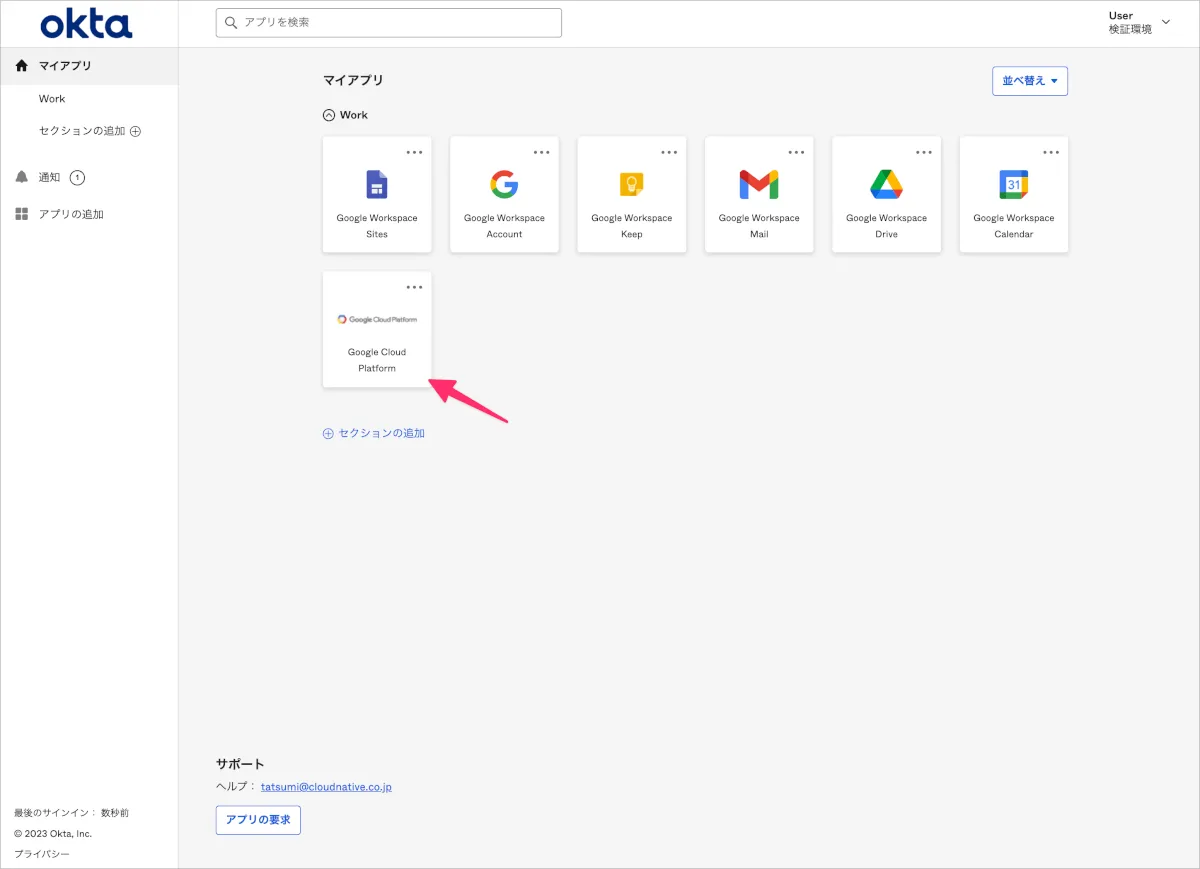This screenshot has width=1200, height=869.
Task: Open the Google Drive icon
Action: tap(886, 185)
